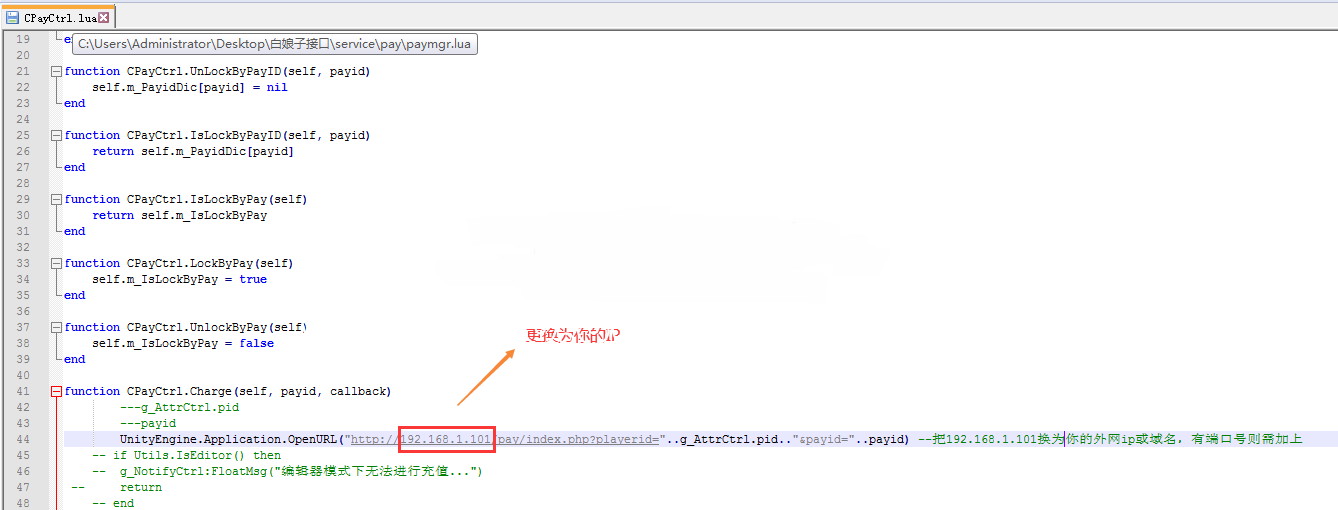Image resolution: width=1338 pixels, height=510 pixels.
Task: Collapse the UnlockByPay function on line 37
Action: tap(56, 327)
